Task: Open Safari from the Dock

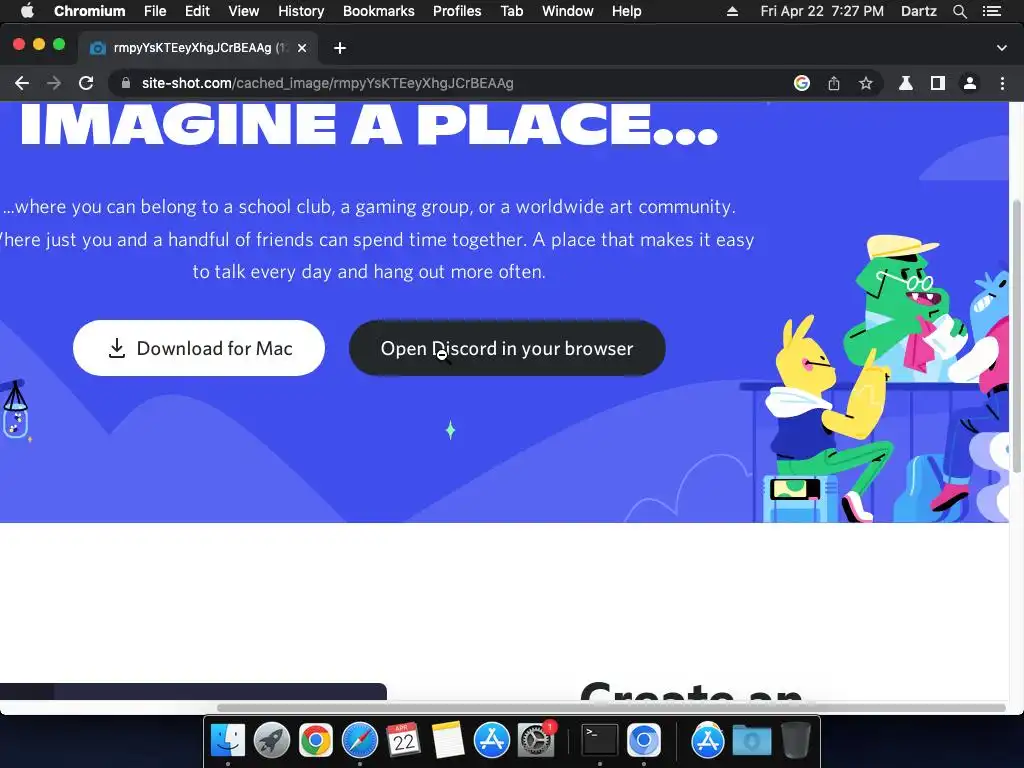Action: tap(360, 740)
